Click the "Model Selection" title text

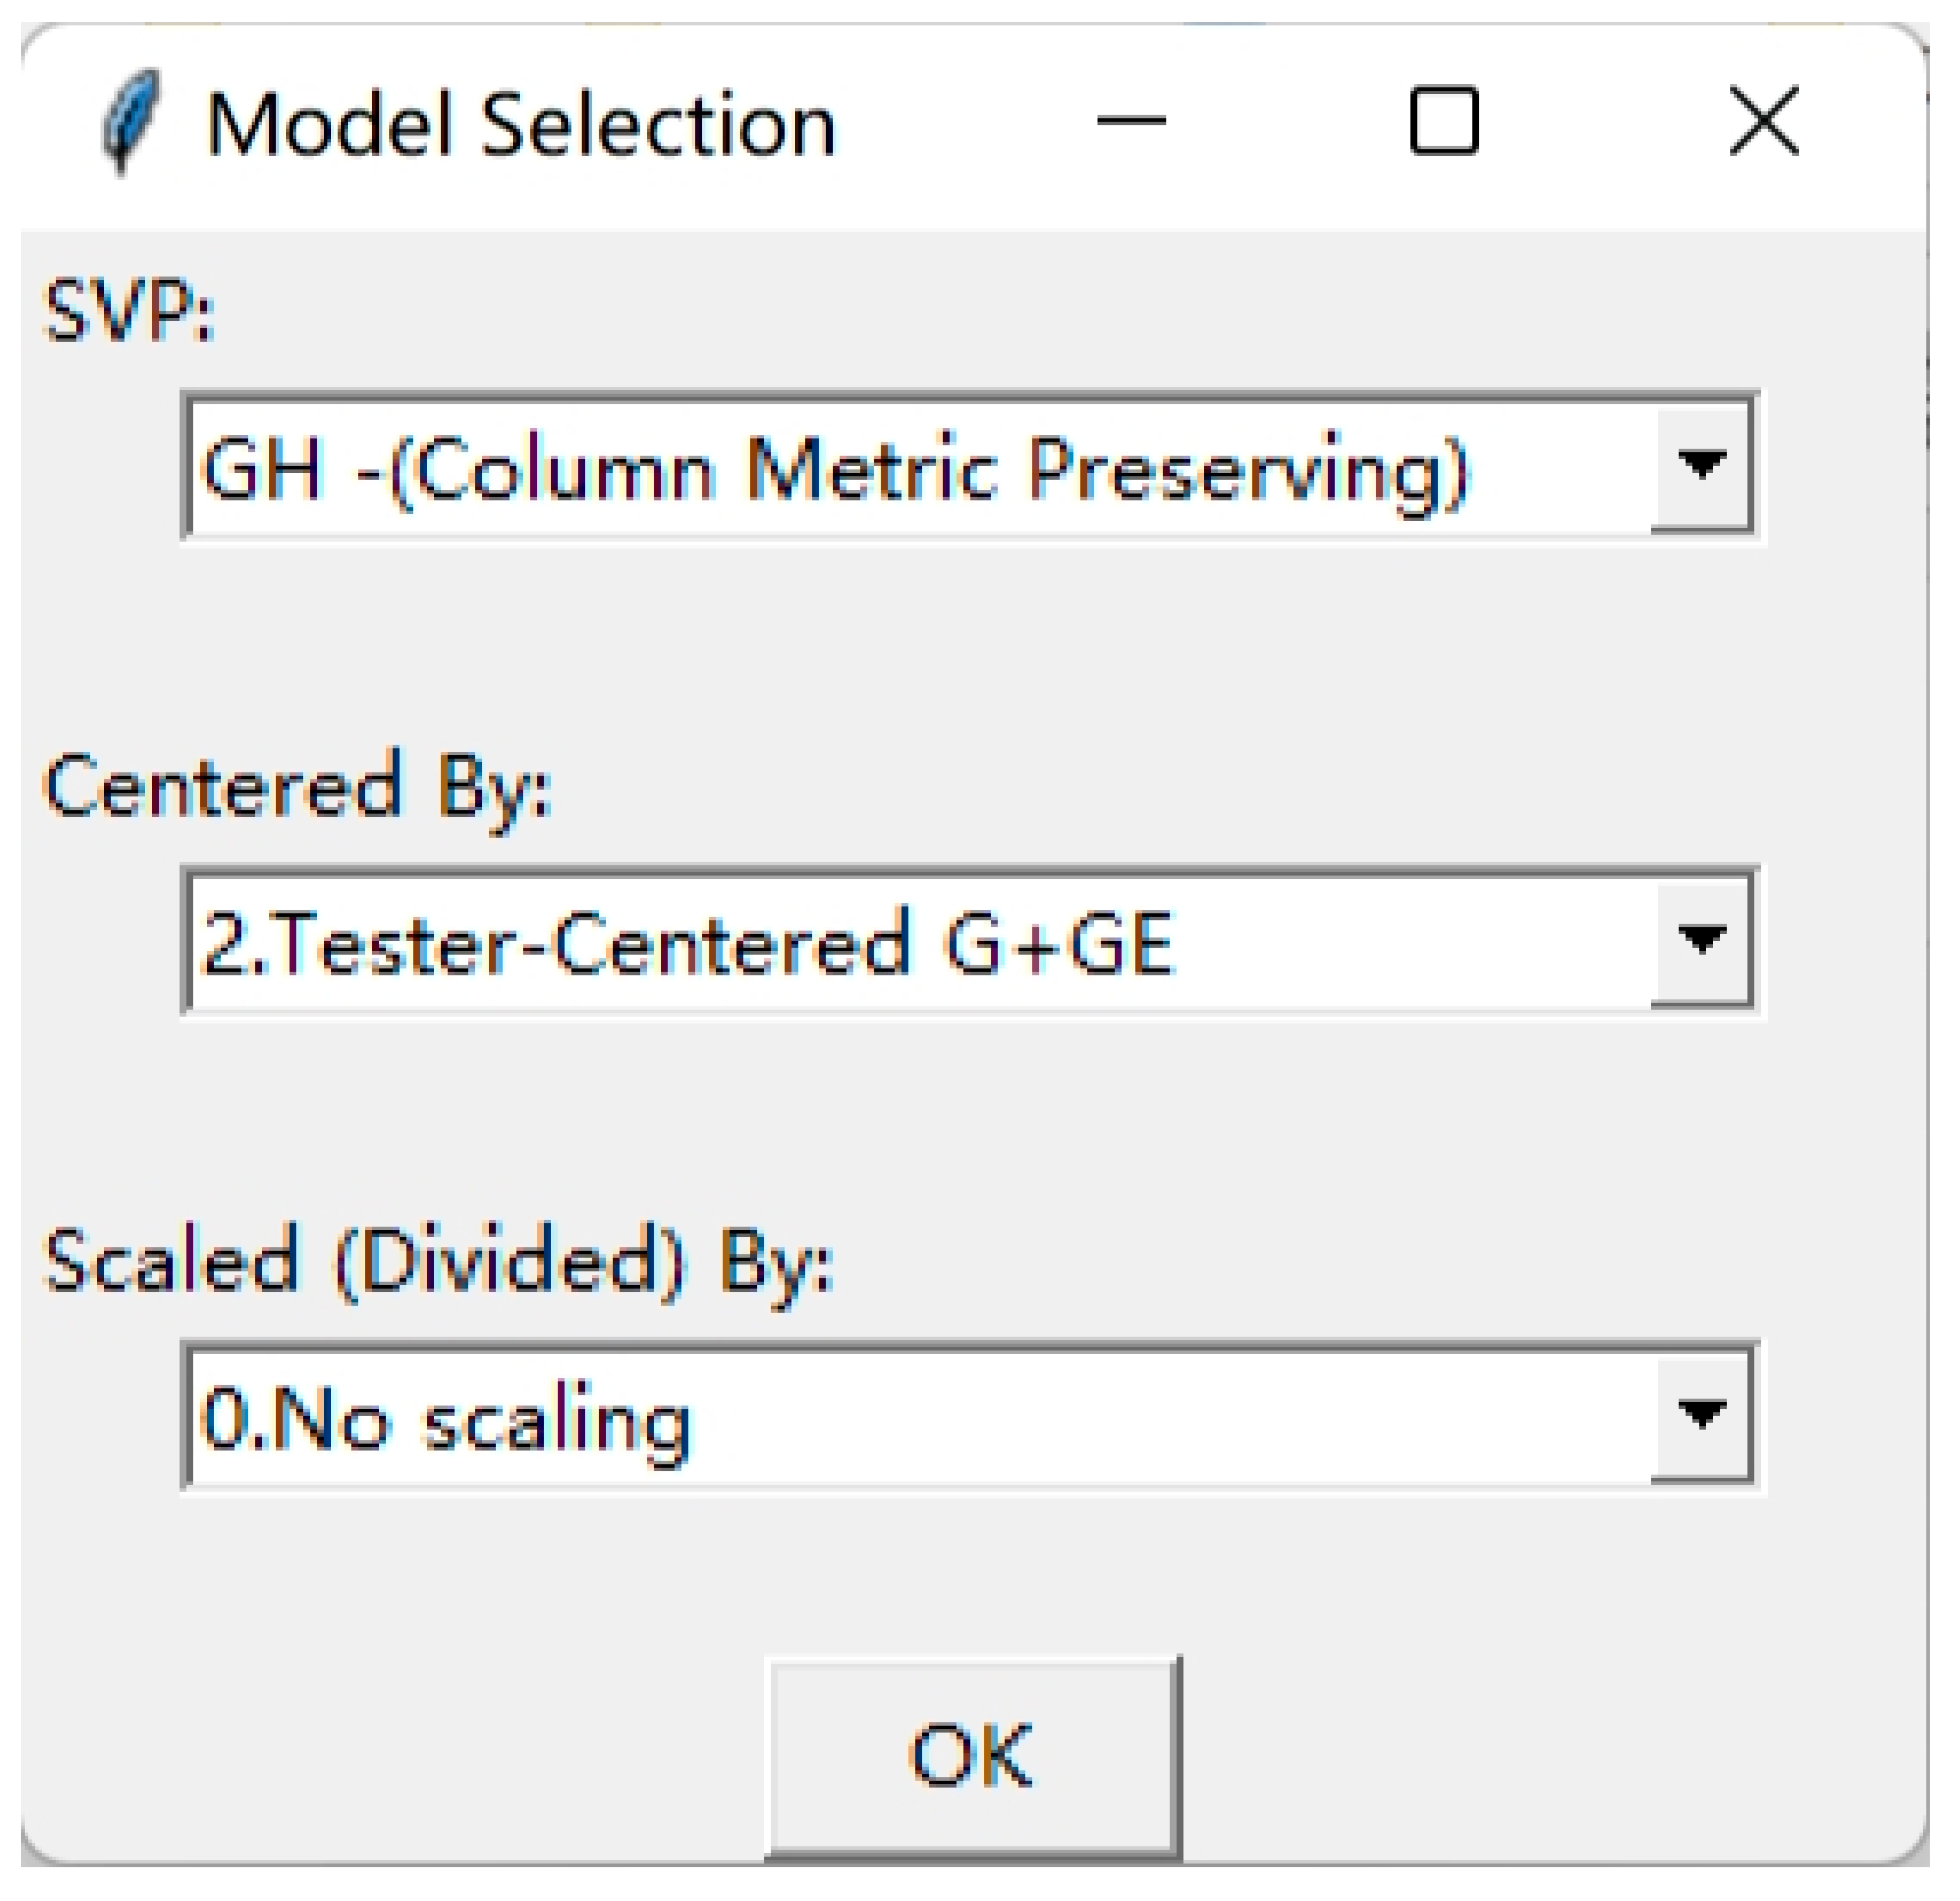coord(520,125)
